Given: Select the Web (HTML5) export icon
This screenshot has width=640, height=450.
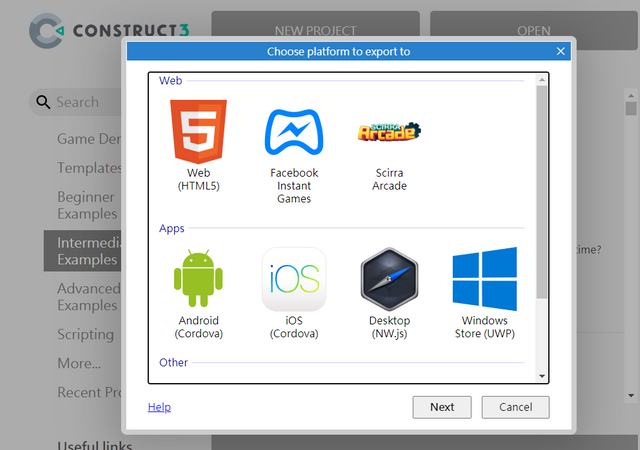Looking at the screenshot, I should 198,131.
